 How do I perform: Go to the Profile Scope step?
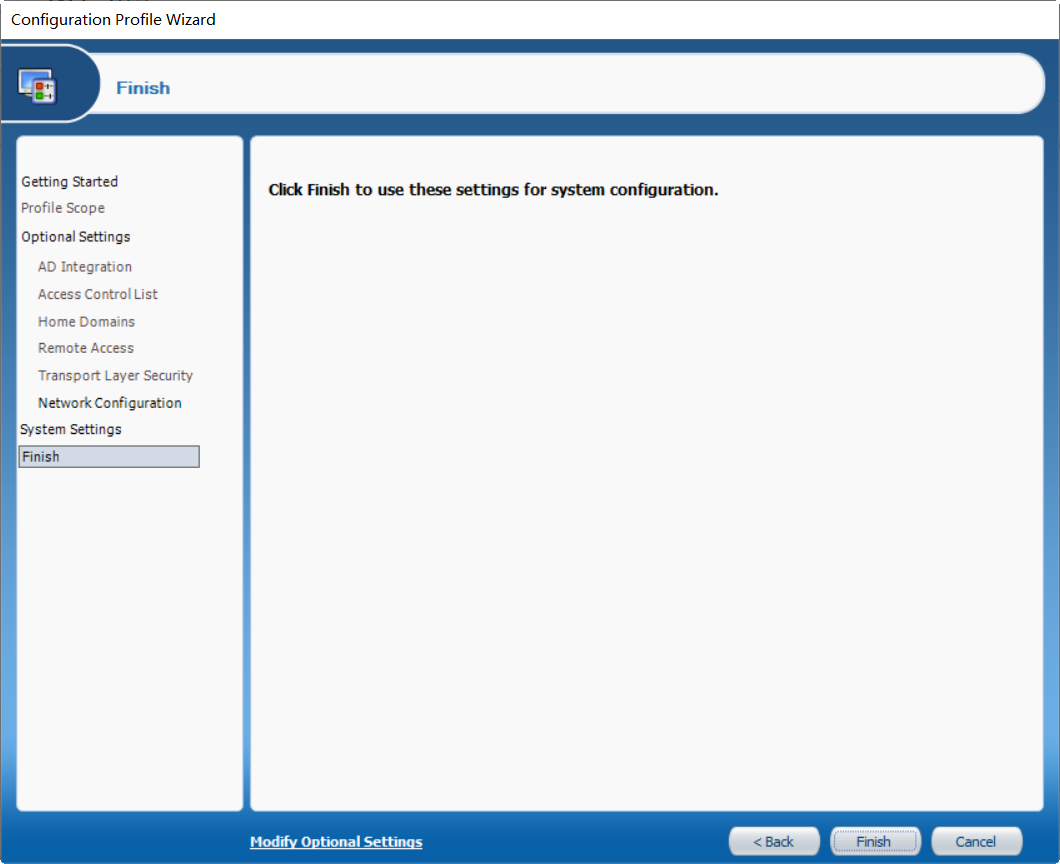tap(63, 208)
